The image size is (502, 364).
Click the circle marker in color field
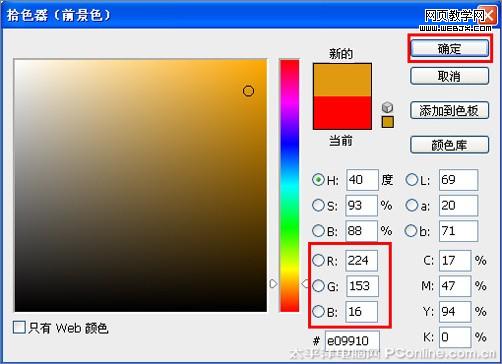(x=248, y=91)
